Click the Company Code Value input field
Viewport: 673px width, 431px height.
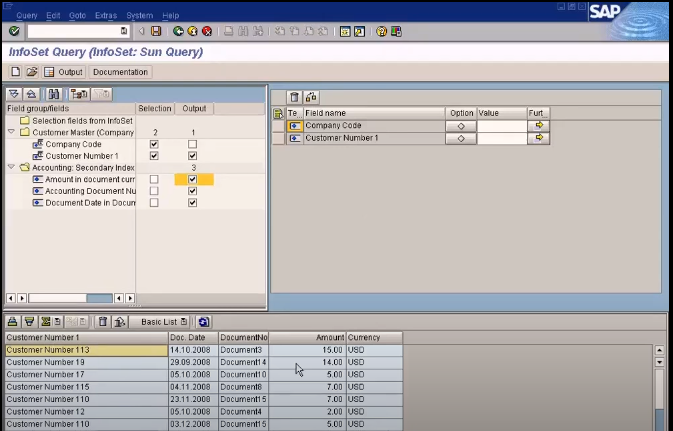coord(502,126)
